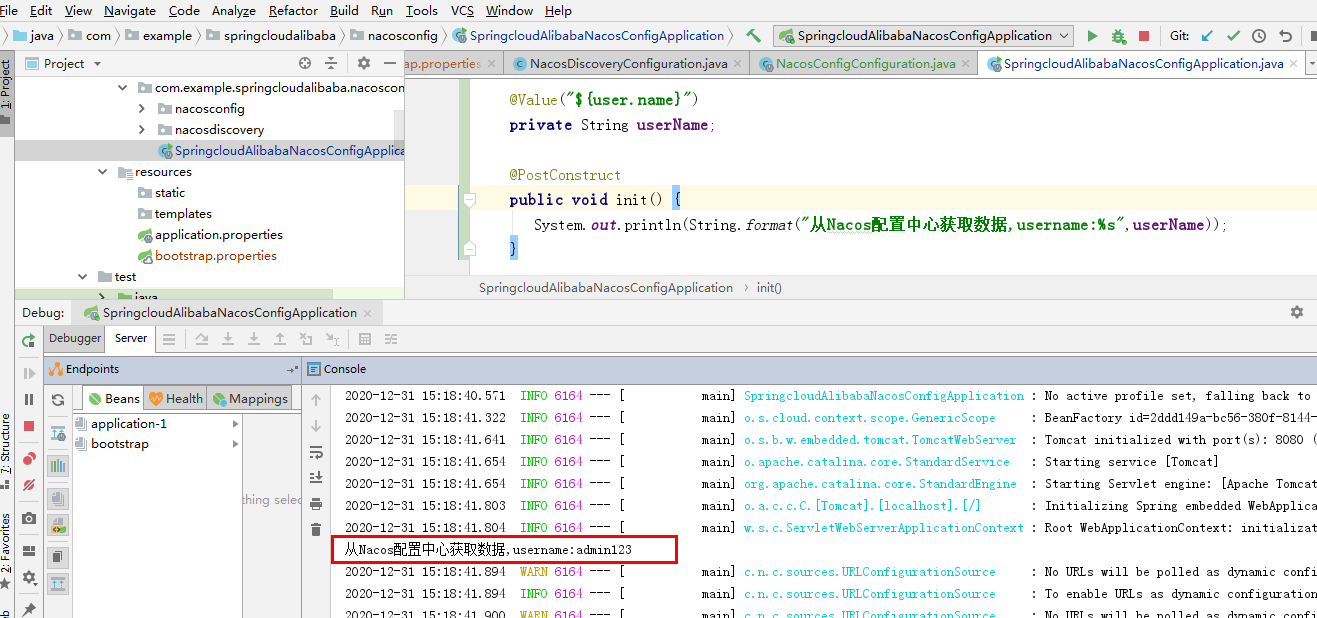
Task: Open debug settings gear in sidebar
Action: click(29, 577)
